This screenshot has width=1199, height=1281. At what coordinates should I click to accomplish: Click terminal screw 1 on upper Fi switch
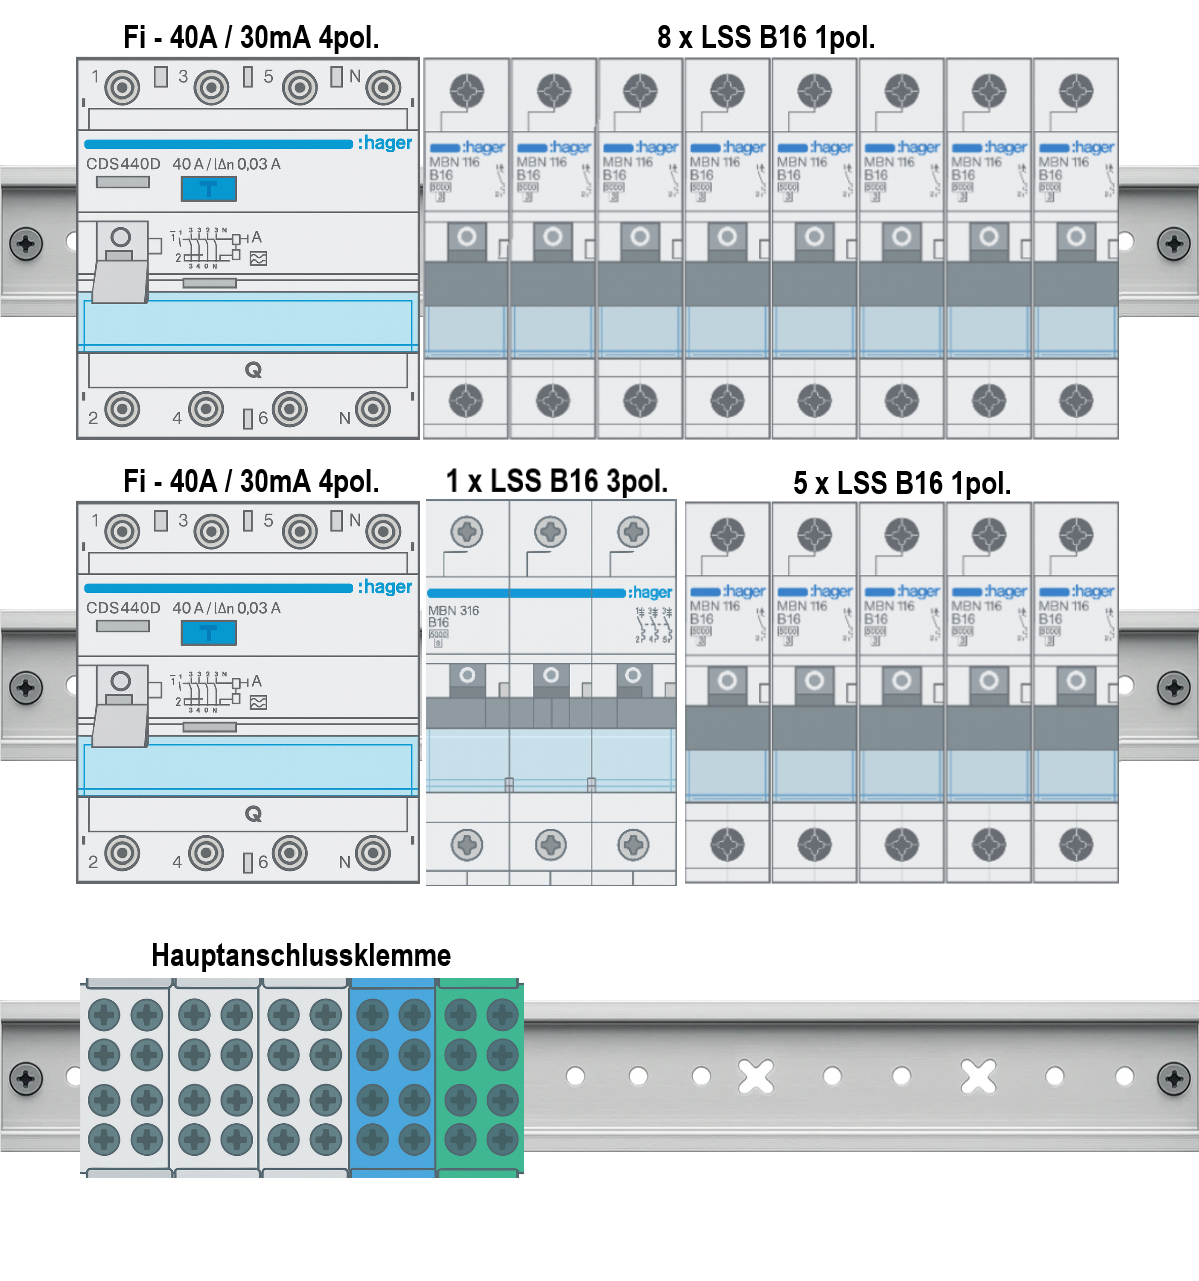pyautogui.click(x=122, y=88)
